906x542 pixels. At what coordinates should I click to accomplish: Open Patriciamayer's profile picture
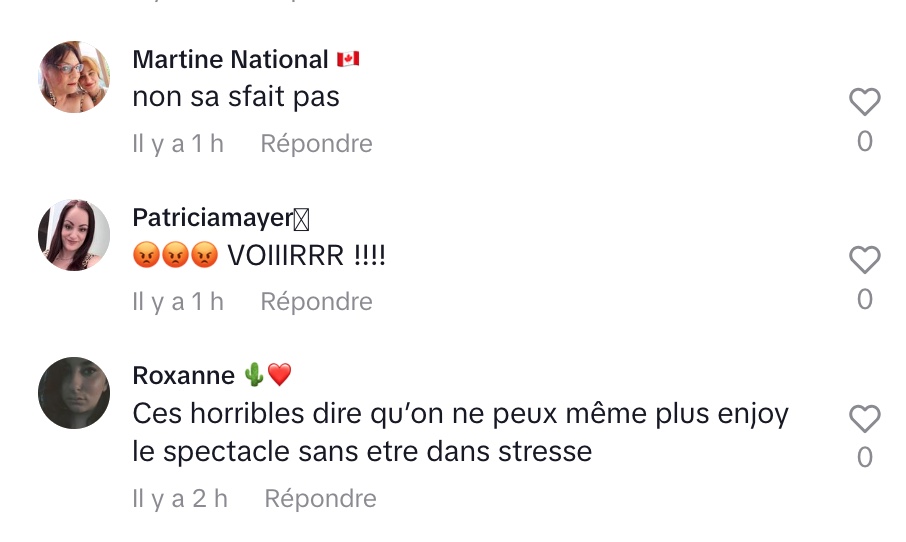pyautogui.click(x=74, y=235)
